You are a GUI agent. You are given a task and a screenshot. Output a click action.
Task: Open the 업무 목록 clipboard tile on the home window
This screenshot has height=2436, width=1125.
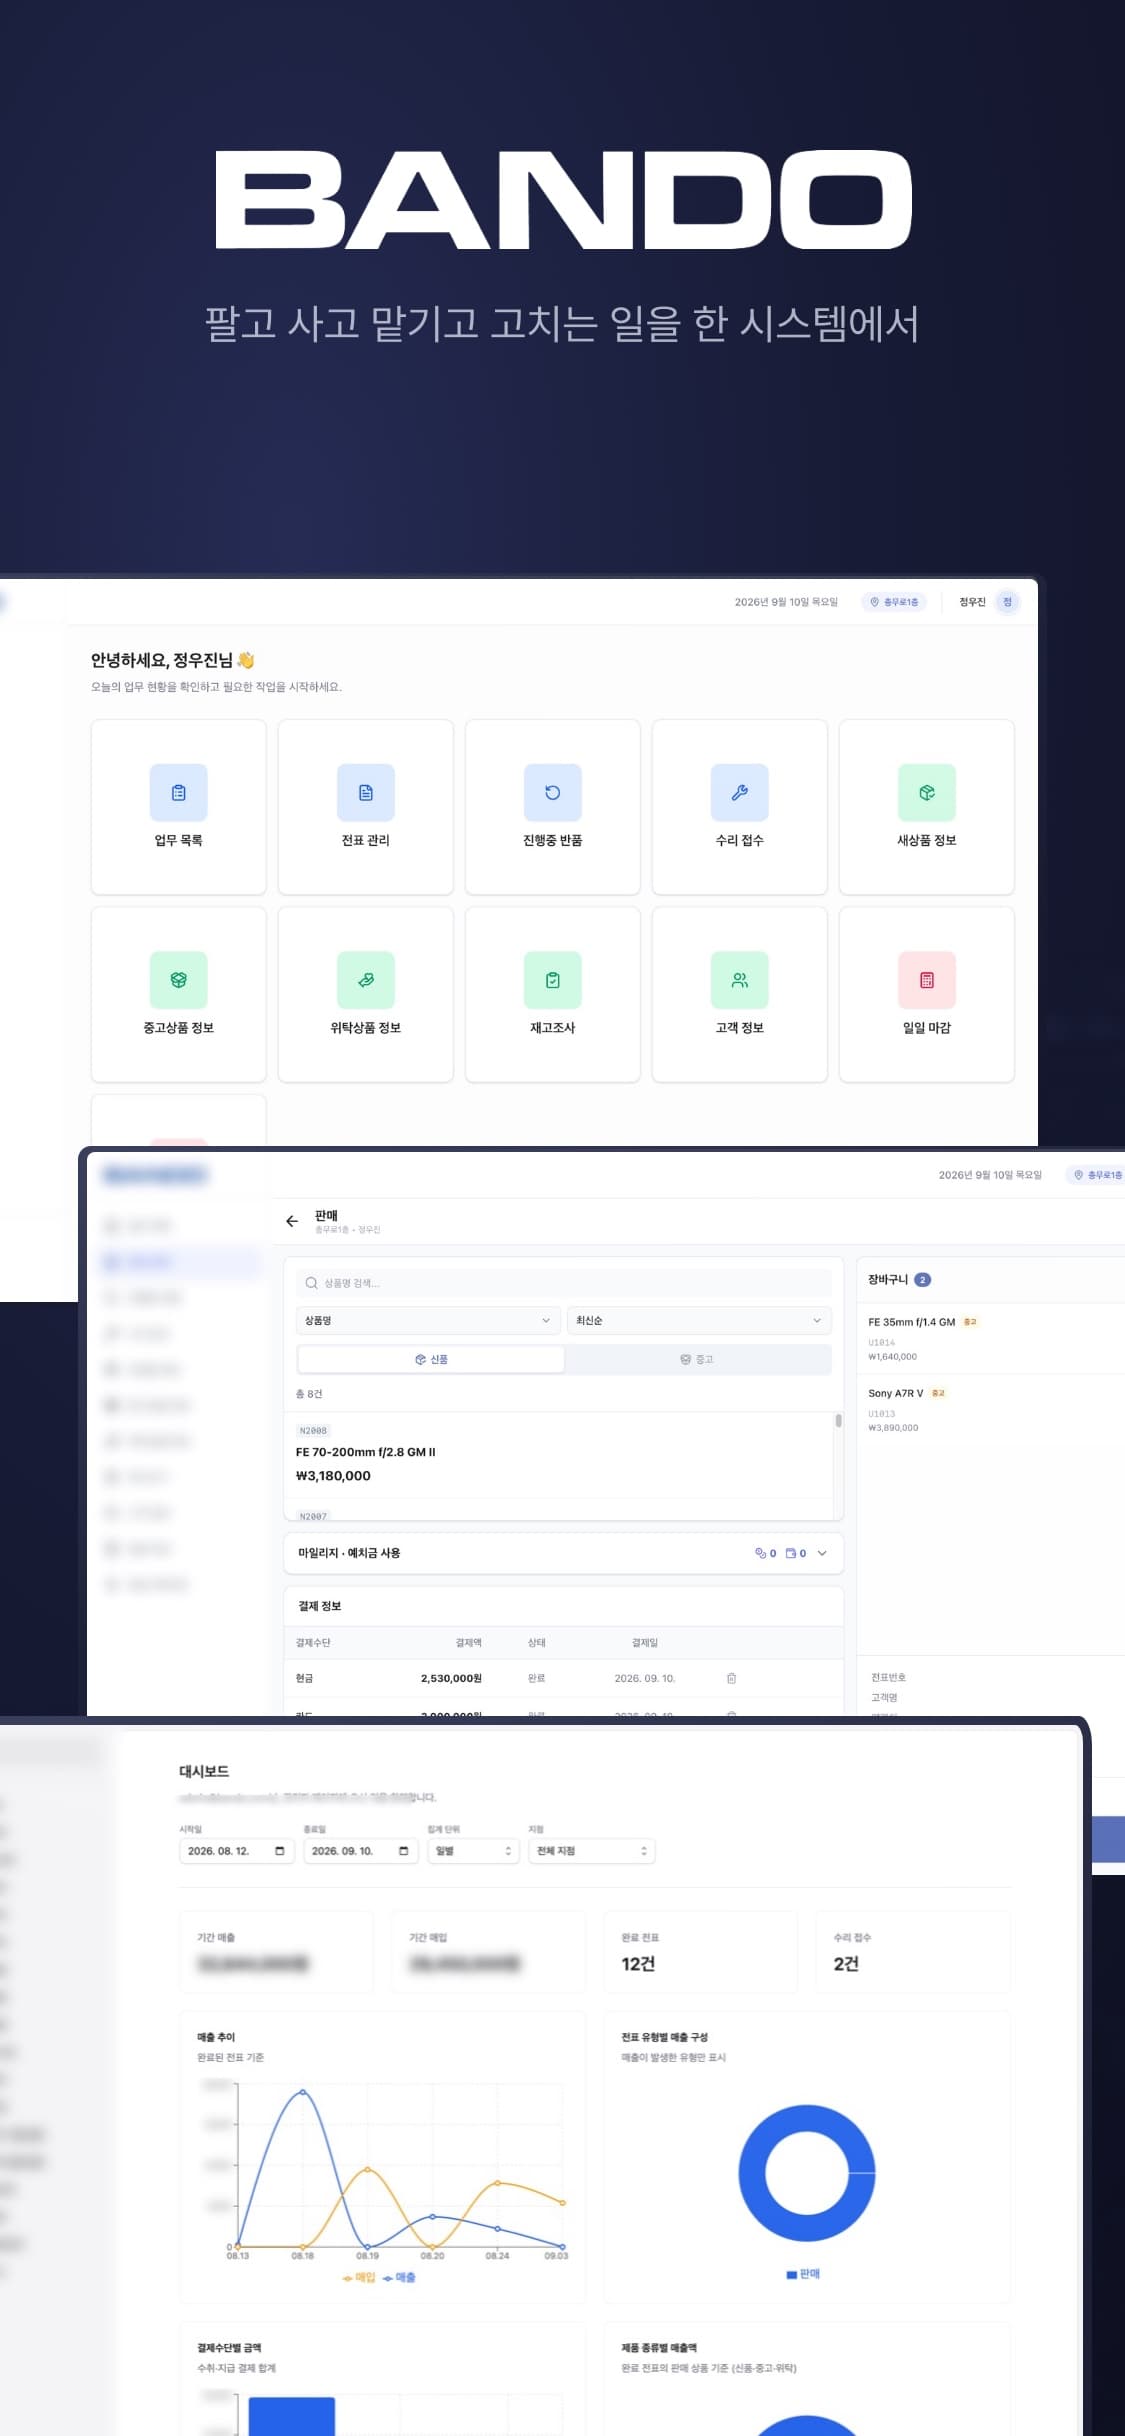[x=178, y=807]
